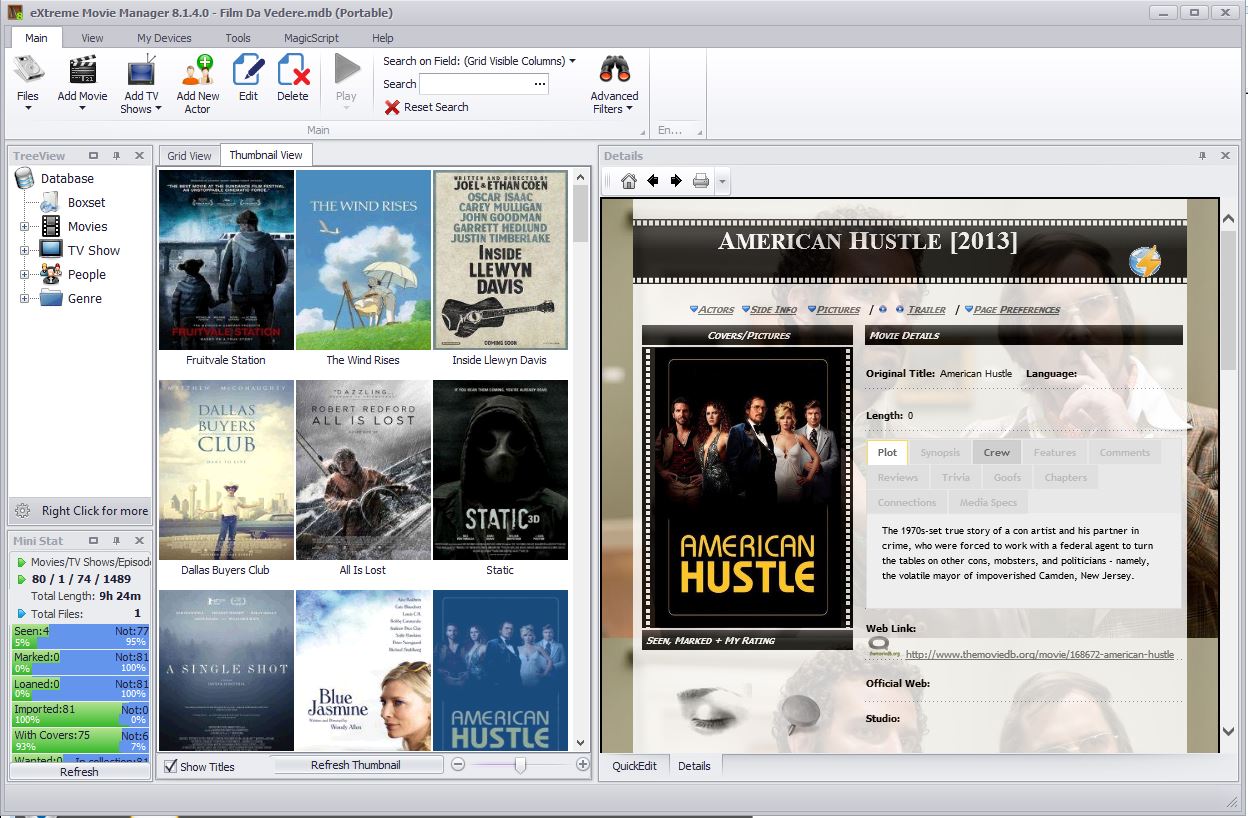Expand the Movies tree node

24,227
